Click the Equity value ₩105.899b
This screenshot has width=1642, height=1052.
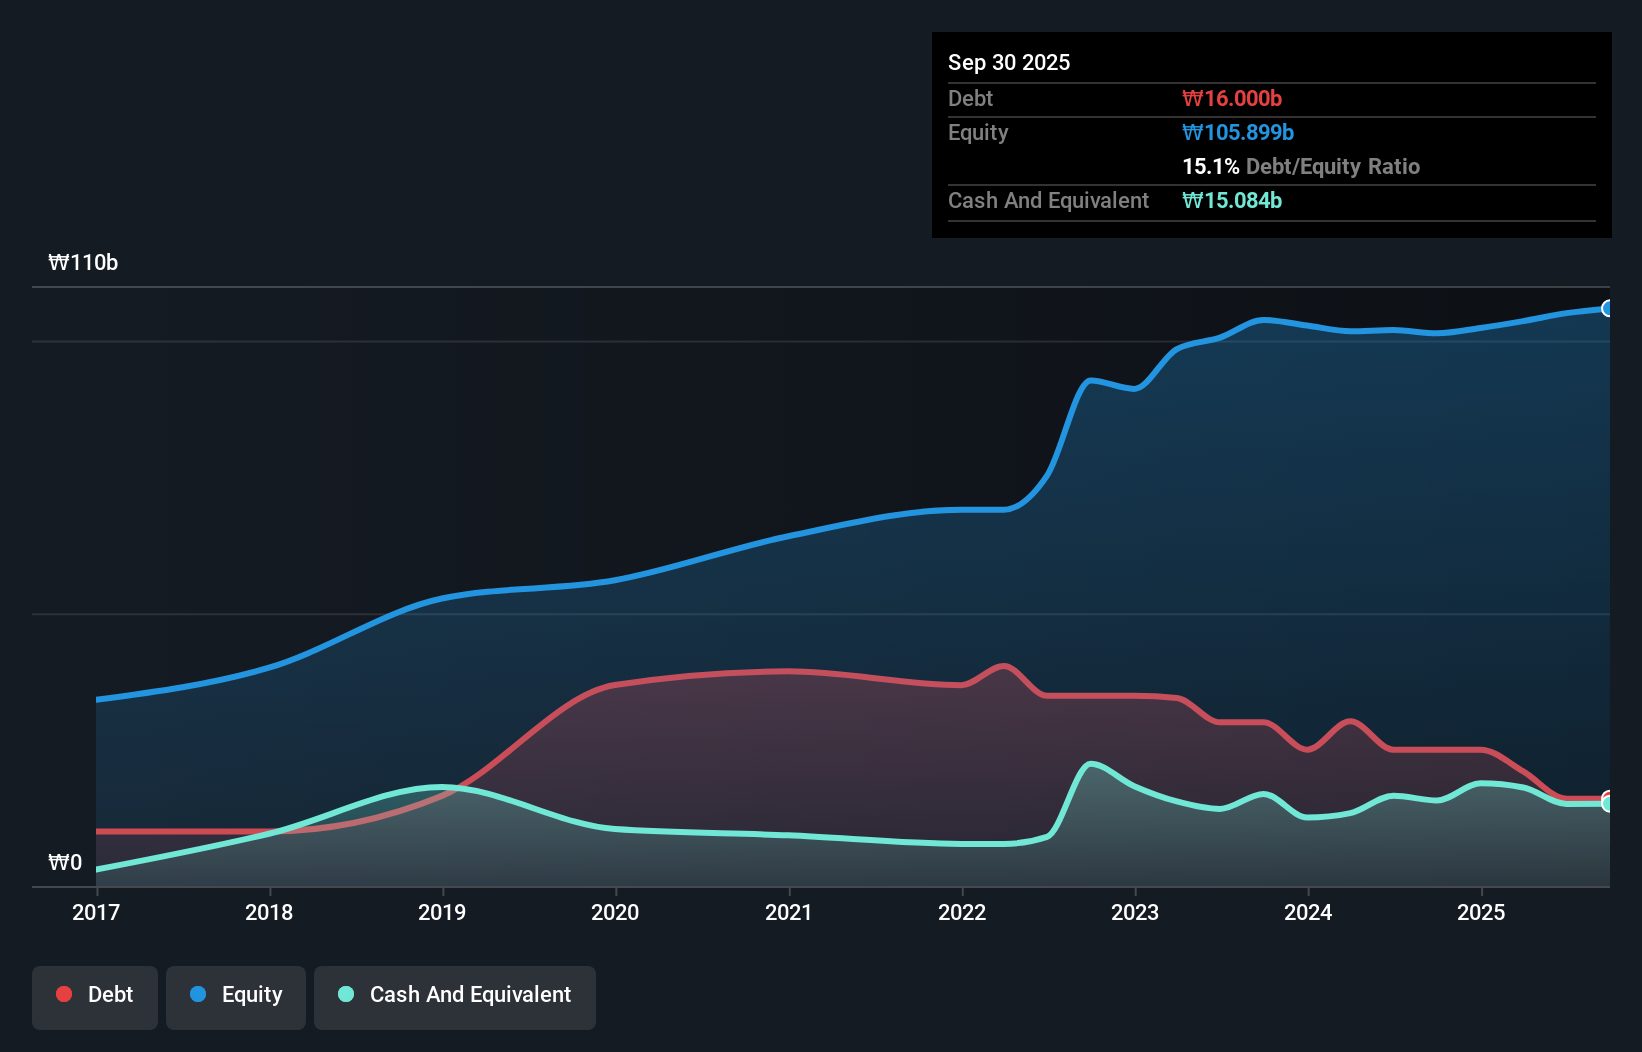[1237, 132]
